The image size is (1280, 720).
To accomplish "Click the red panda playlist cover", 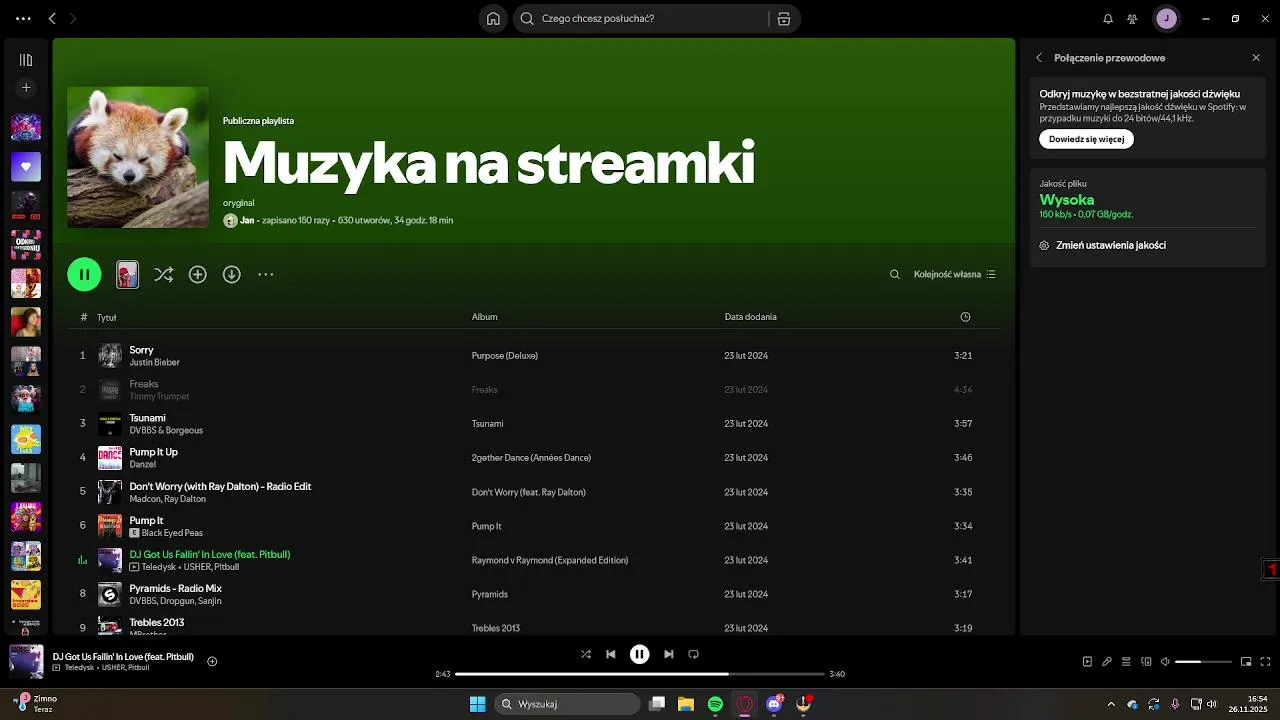I will point(138,157).
